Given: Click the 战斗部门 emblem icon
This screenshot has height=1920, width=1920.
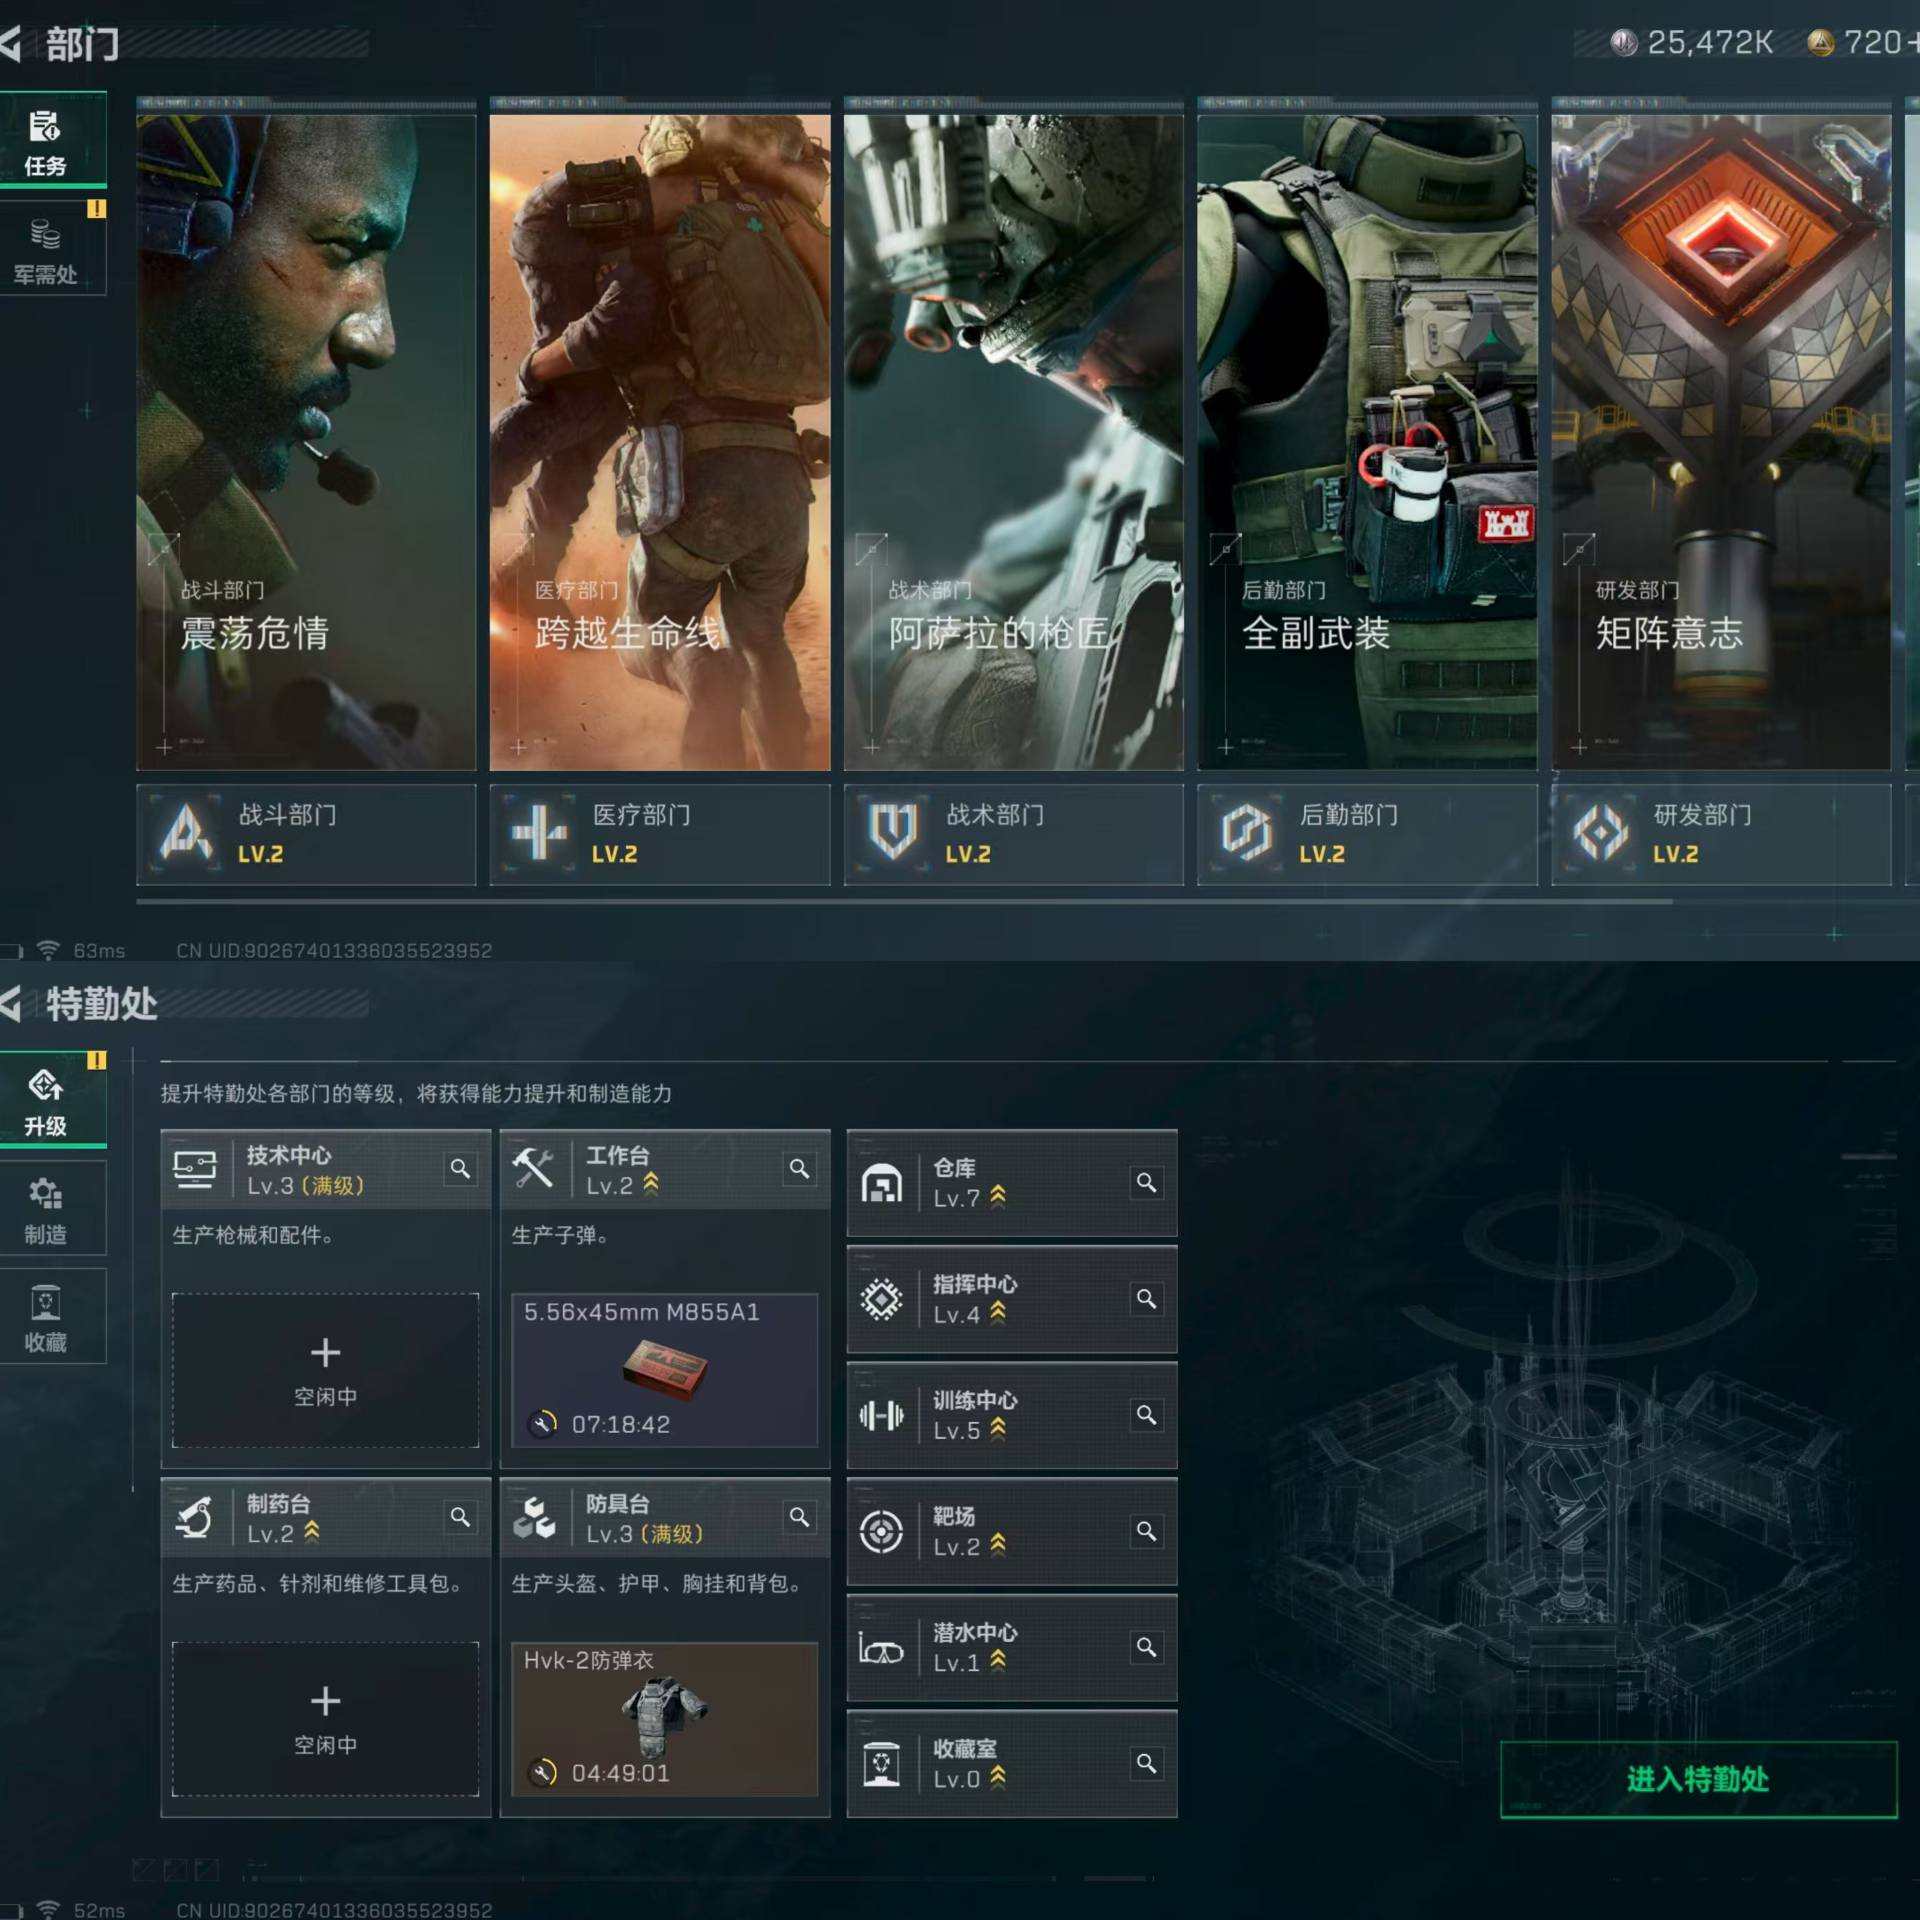Looking at the screenshot, I should pos(186,832).
